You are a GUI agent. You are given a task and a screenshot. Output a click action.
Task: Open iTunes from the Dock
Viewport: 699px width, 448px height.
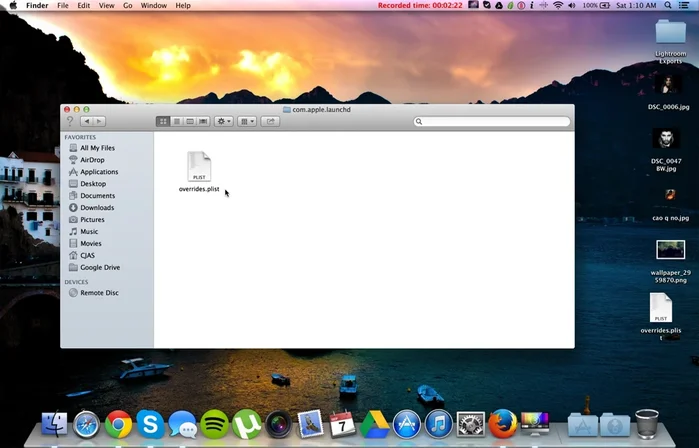[x=439, y=424]
